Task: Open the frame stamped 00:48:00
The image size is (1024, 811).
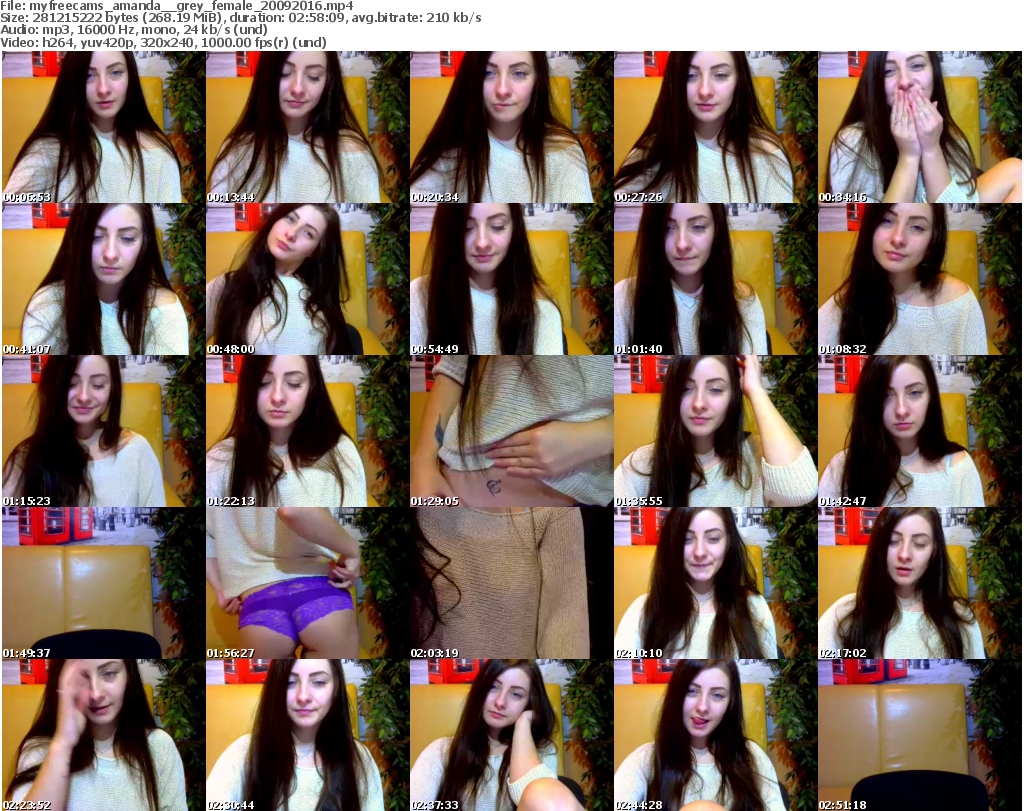Action: [x=308, y=279]
